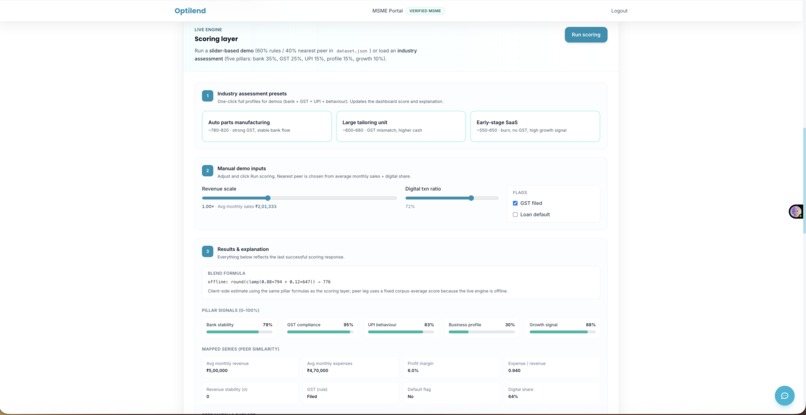Click the "Default flag" No cell

pyautogui.click(x=451, y=393)
